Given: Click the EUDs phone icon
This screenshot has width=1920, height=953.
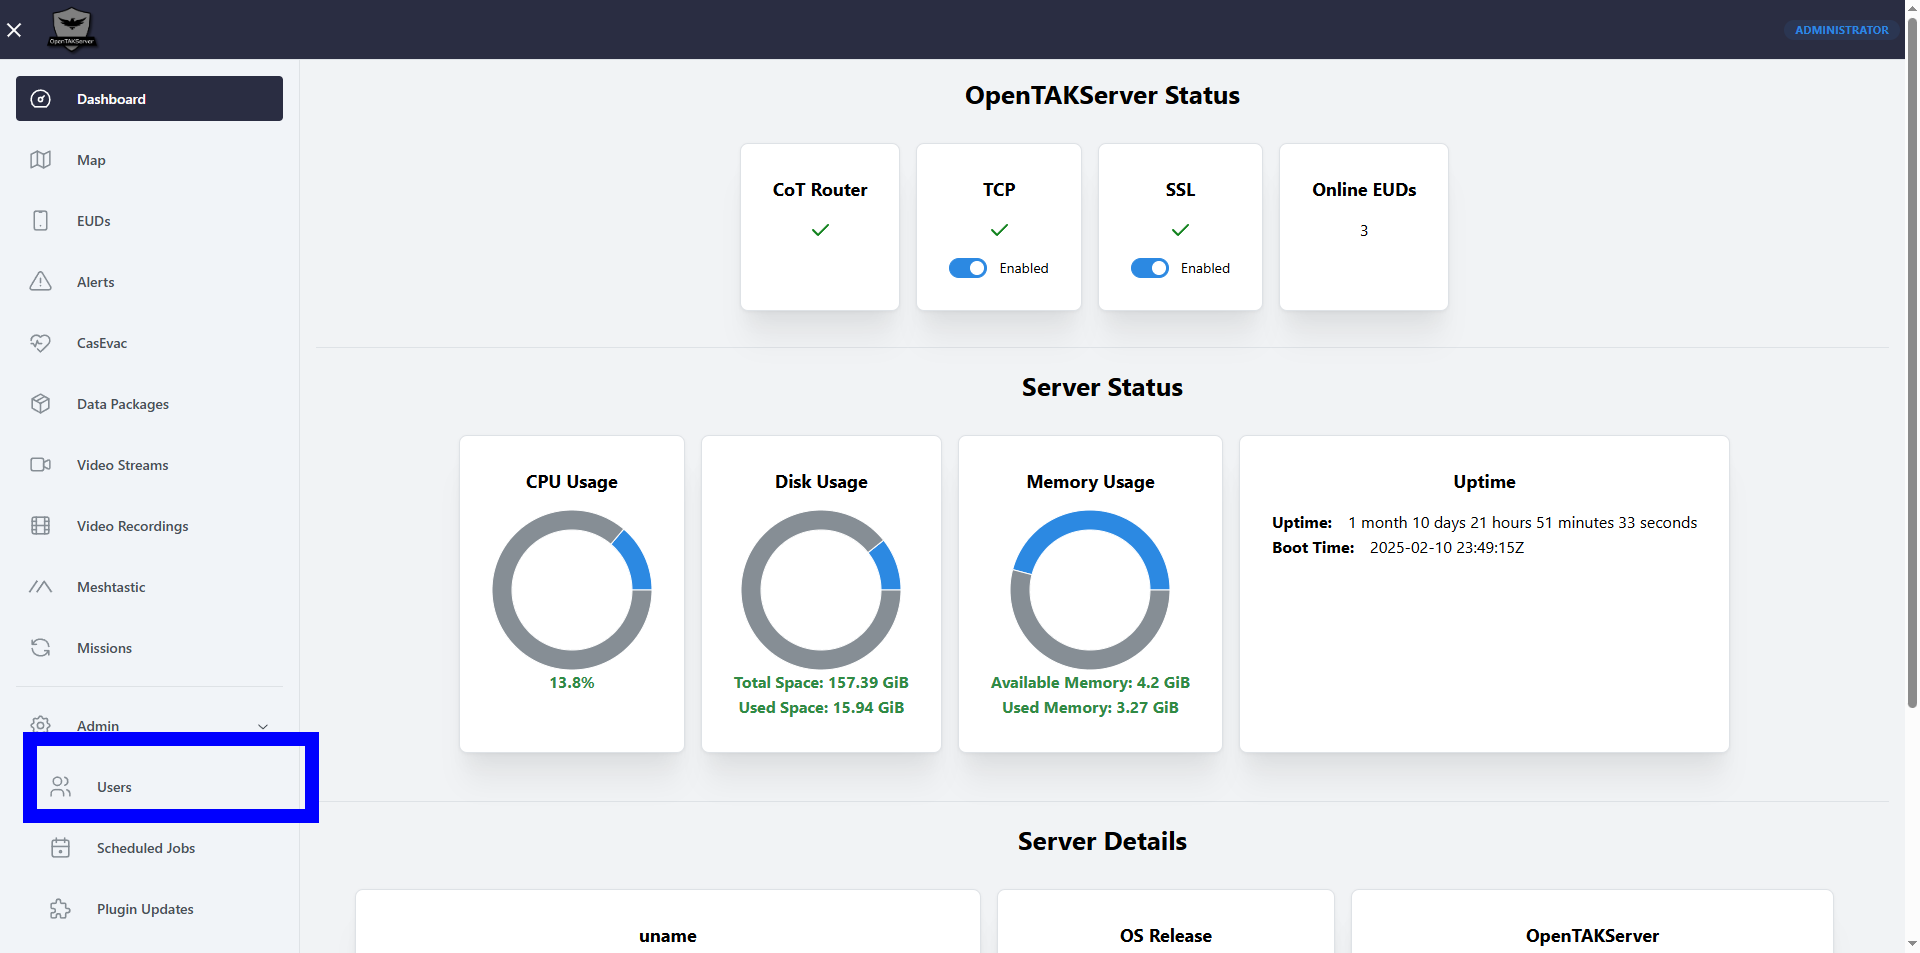Looking at the screenshot, I should coord(41,221).
